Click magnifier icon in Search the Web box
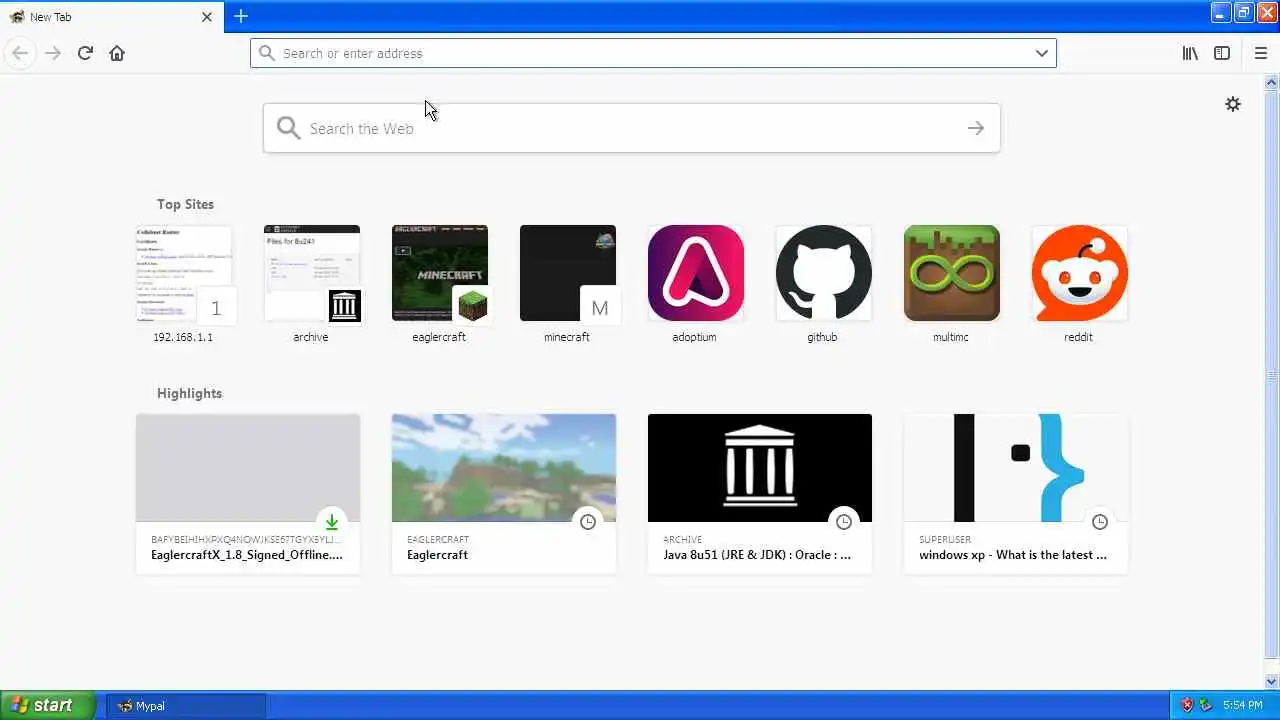 [x=289, y=128]
